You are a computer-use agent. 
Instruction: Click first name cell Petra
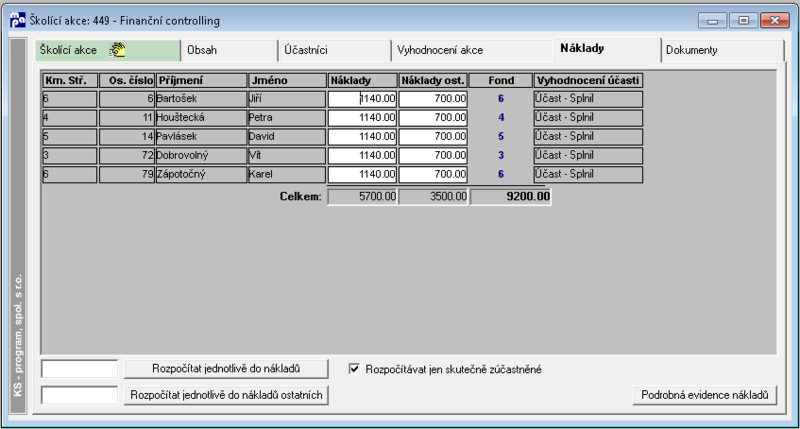[287, 118]
